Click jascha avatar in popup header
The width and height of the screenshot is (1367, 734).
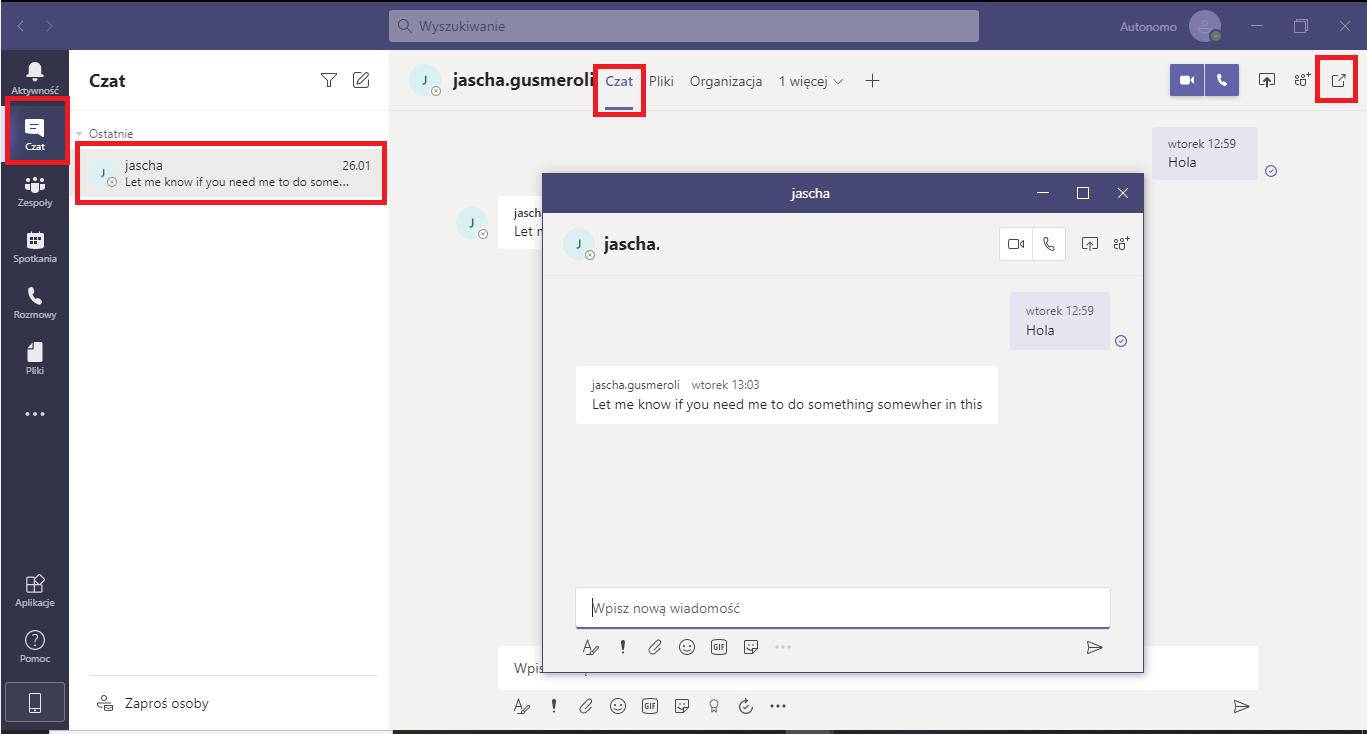pyautogui.click(x=579, y=244)
